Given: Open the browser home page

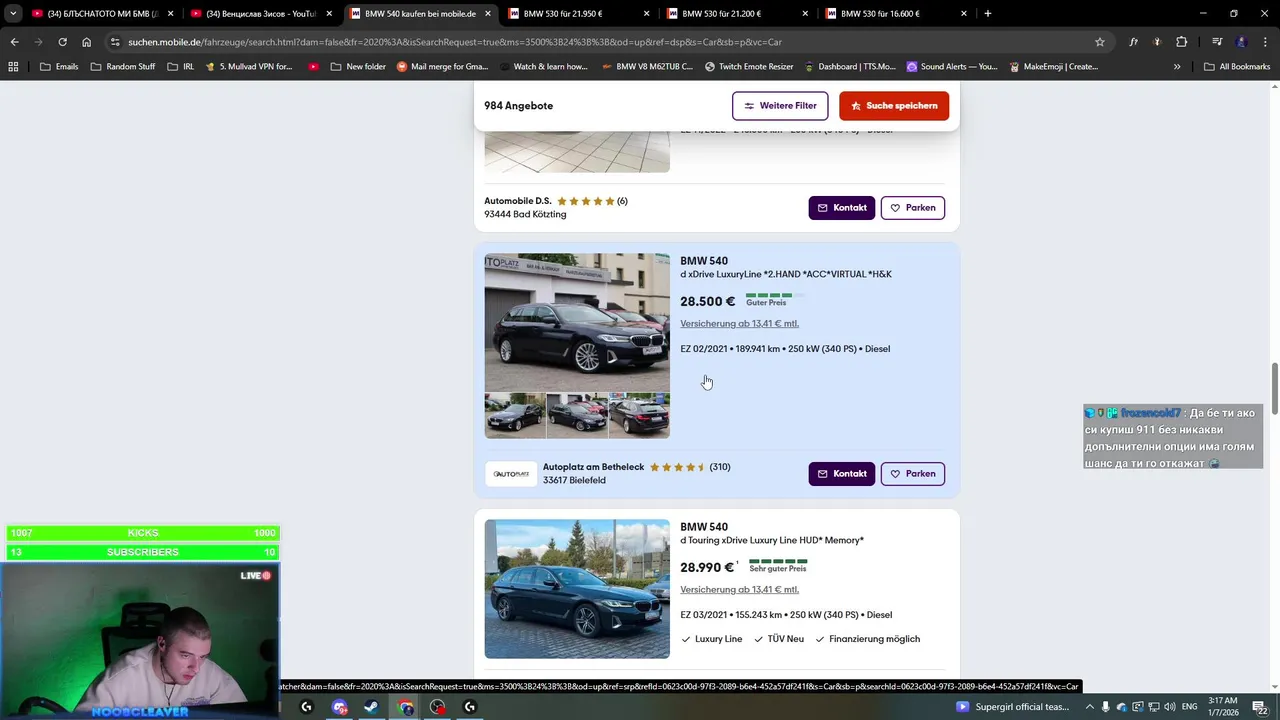Looking at the screenshot, I should tap(86, 42).
